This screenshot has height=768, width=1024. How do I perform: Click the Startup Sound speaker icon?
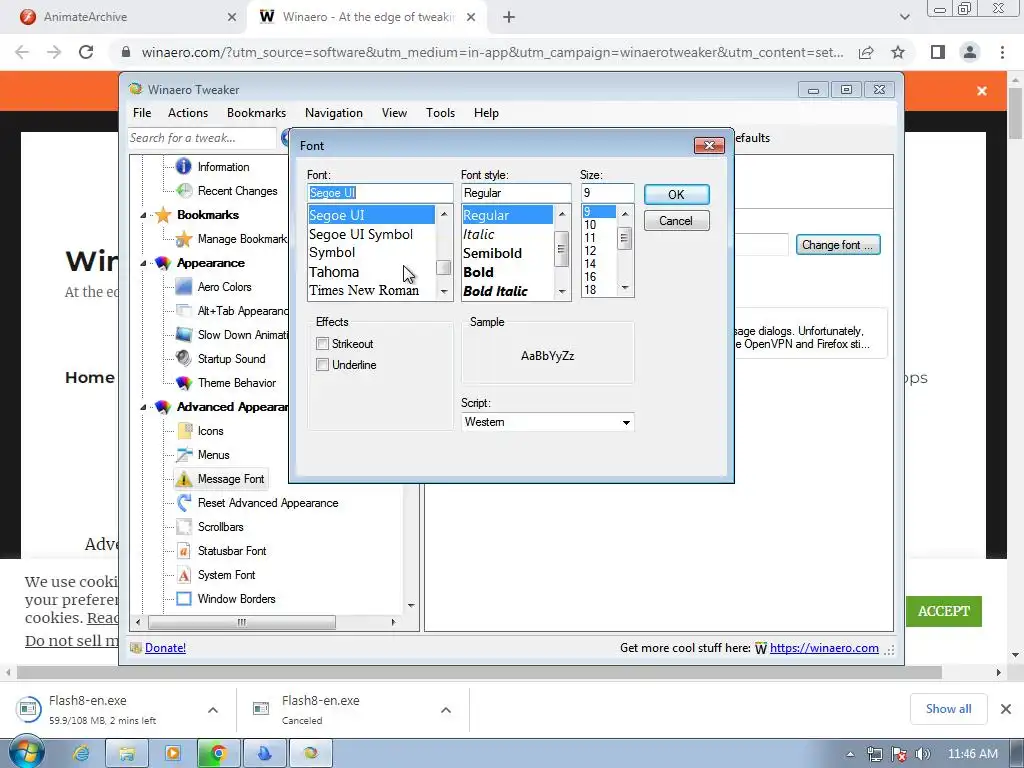pyautogui.click(x=184, y=359)
